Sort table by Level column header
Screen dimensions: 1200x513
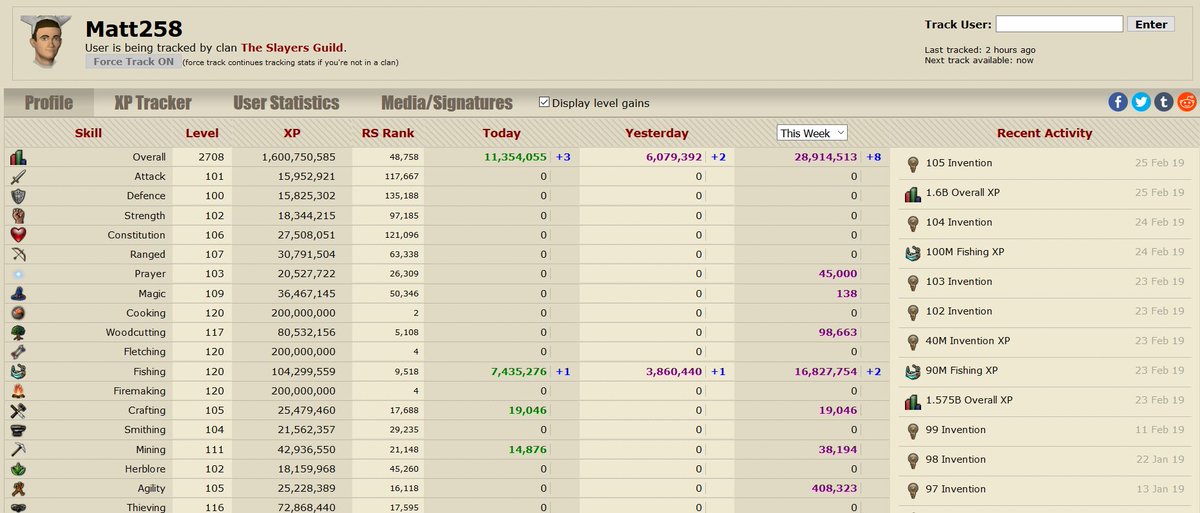[202, 133]
